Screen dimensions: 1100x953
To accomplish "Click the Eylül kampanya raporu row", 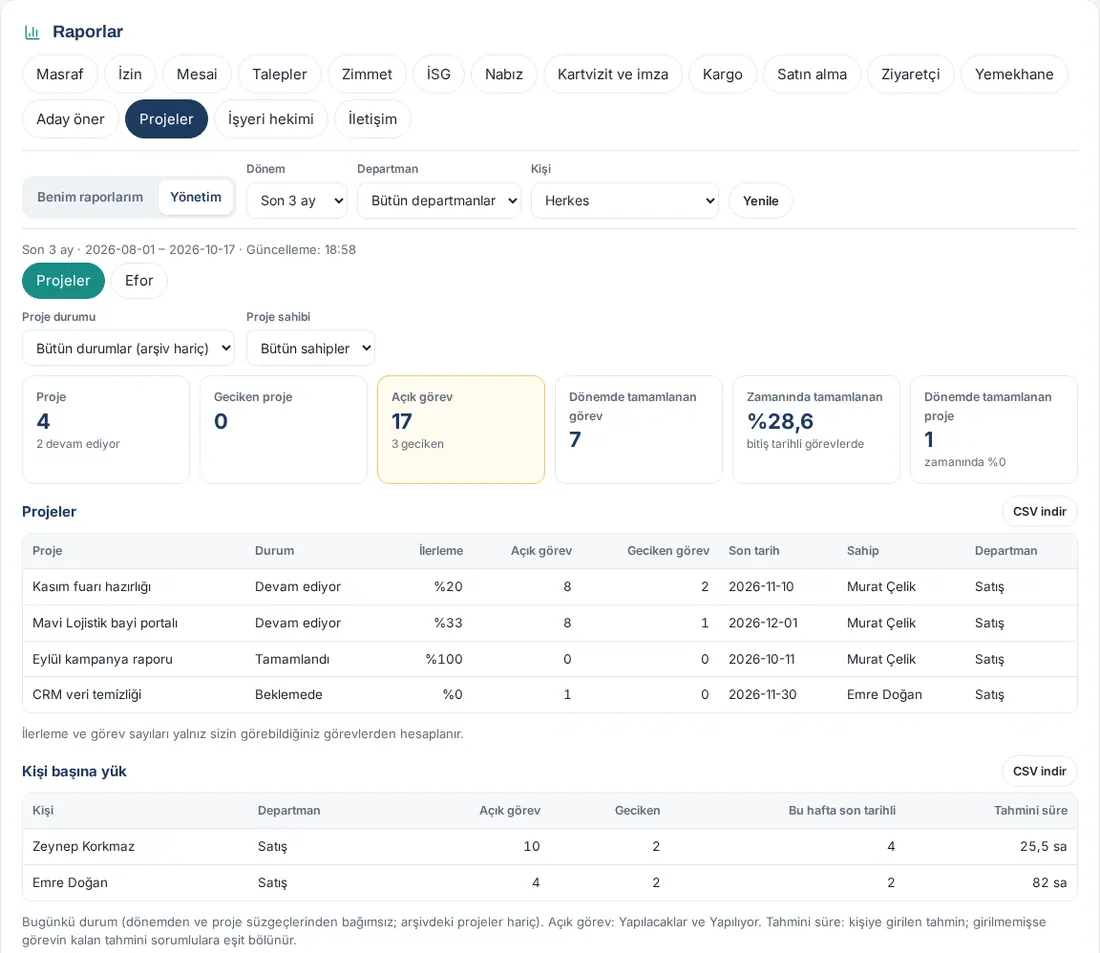I will (549, 660).
